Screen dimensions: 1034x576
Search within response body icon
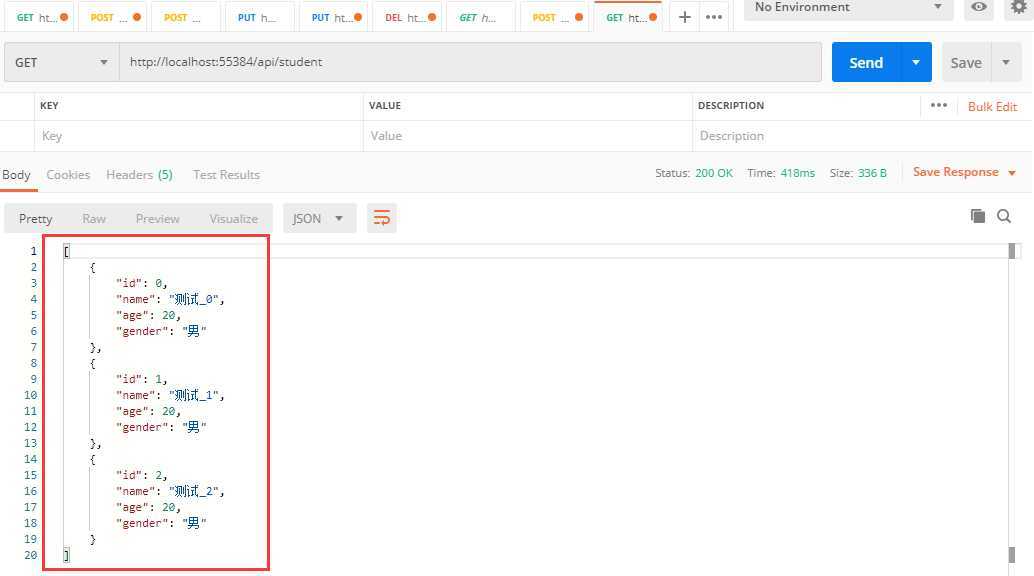(x=1004, y=216)
